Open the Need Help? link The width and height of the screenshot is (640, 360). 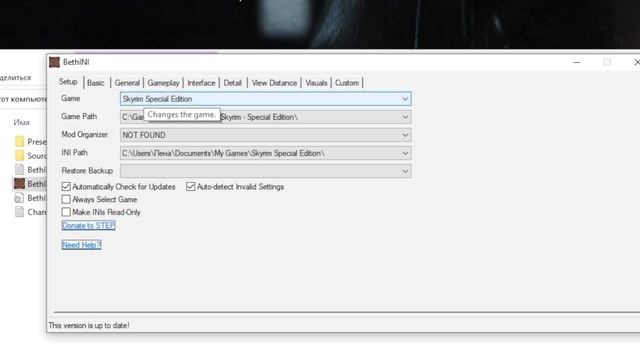(x=81, y=245)
